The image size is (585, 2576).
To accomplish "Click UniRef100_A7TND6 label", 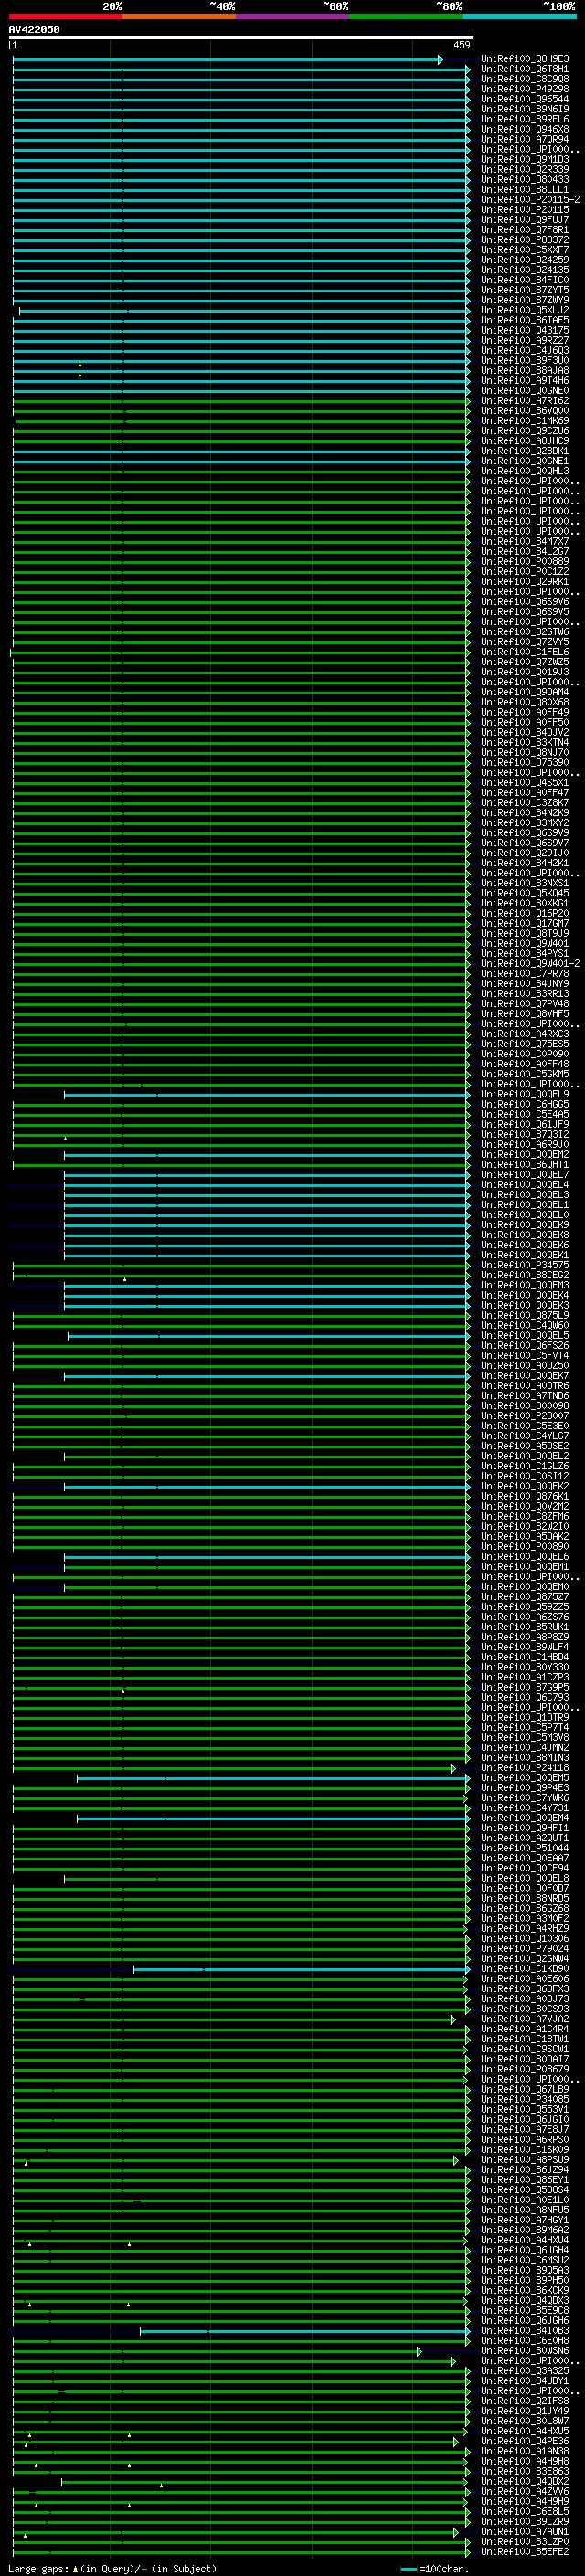I will [525, 1396].
